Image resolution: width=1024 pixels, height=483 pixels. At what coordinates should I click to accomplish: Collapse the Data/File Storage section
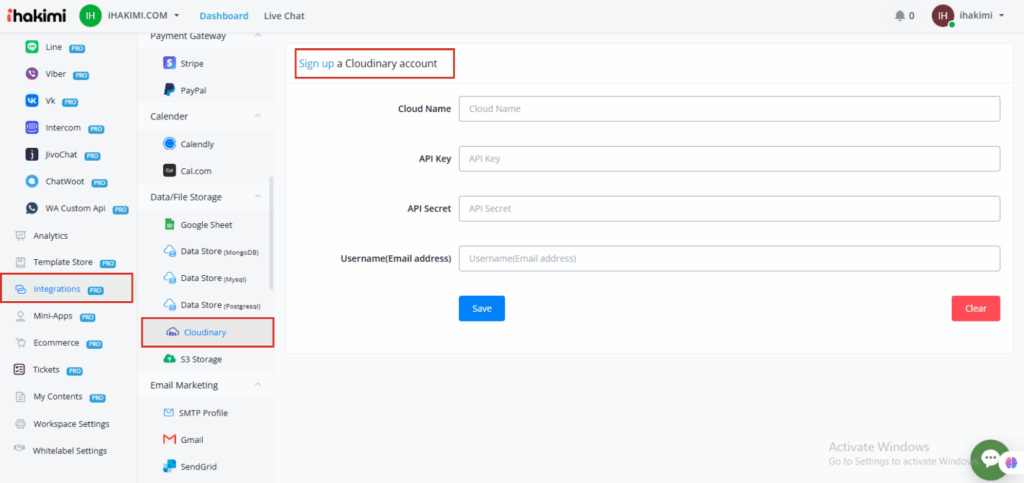tap(257, 197)
